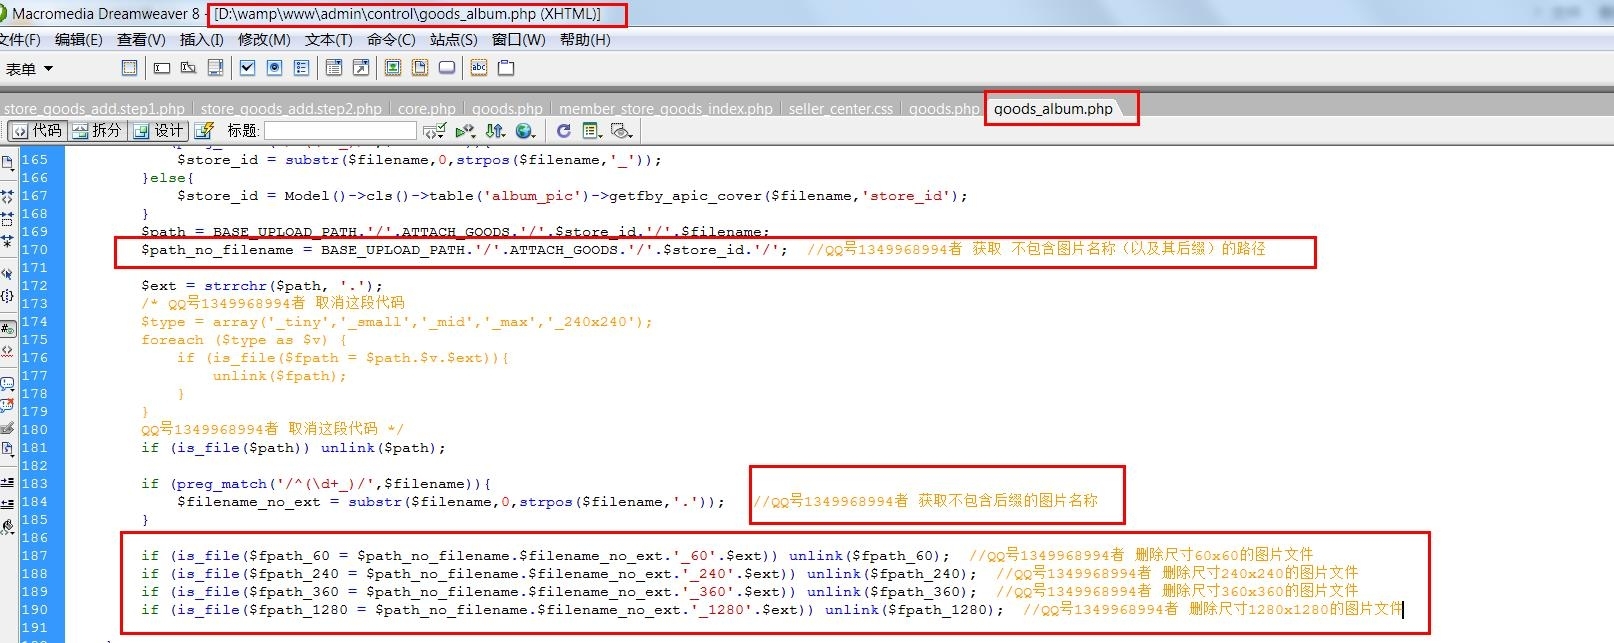The width and height of the screenshot is (1614, 643).
Task: Collapse Full Tag in coding toolbar
Action: click(9, 196)
